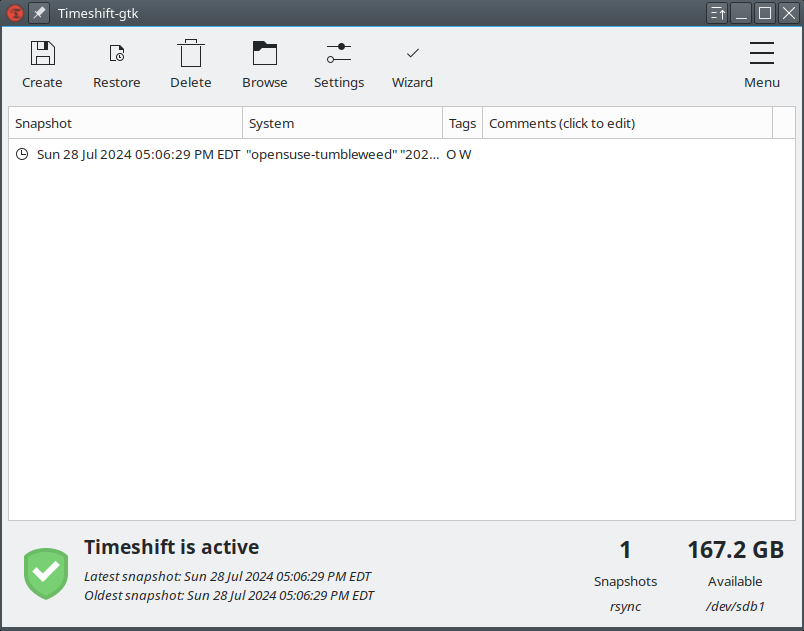The width and height of the screenshot is (804, 631).
Task: Click the snapshots count 1
Action: pyautogui.click(x=625, y=550)
